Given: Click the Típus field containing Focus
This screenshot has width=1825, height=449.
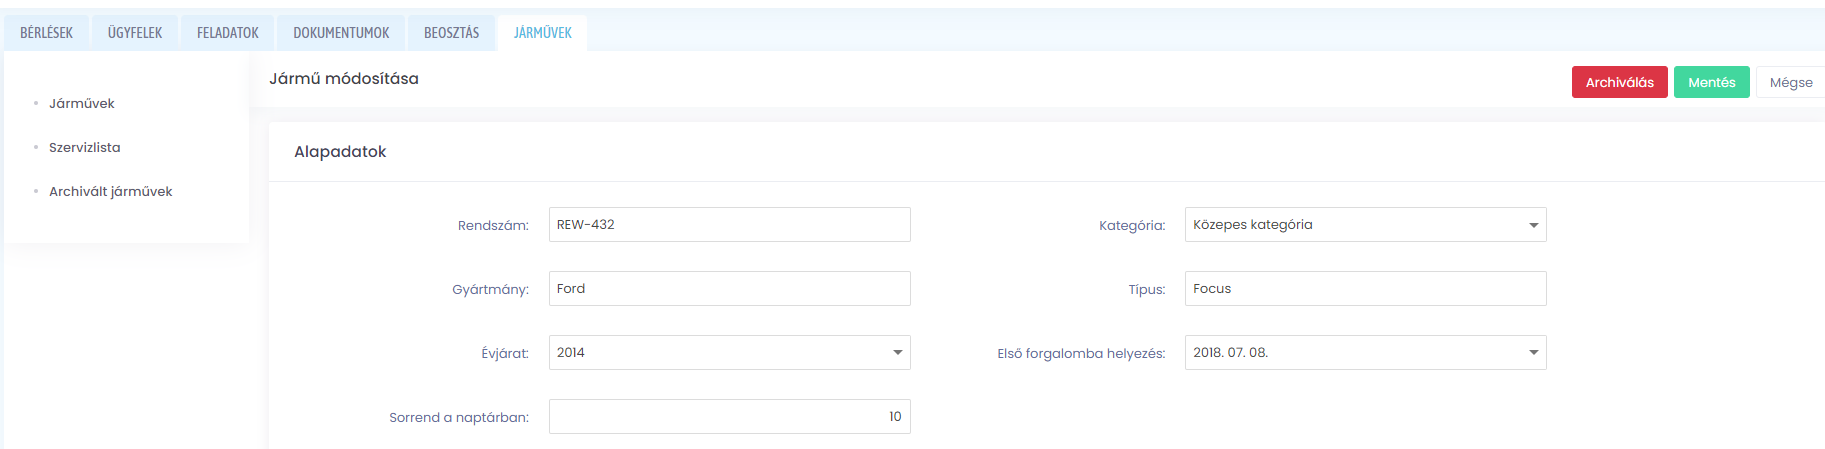Looking at the screenshot, I should pos(1366,289).
